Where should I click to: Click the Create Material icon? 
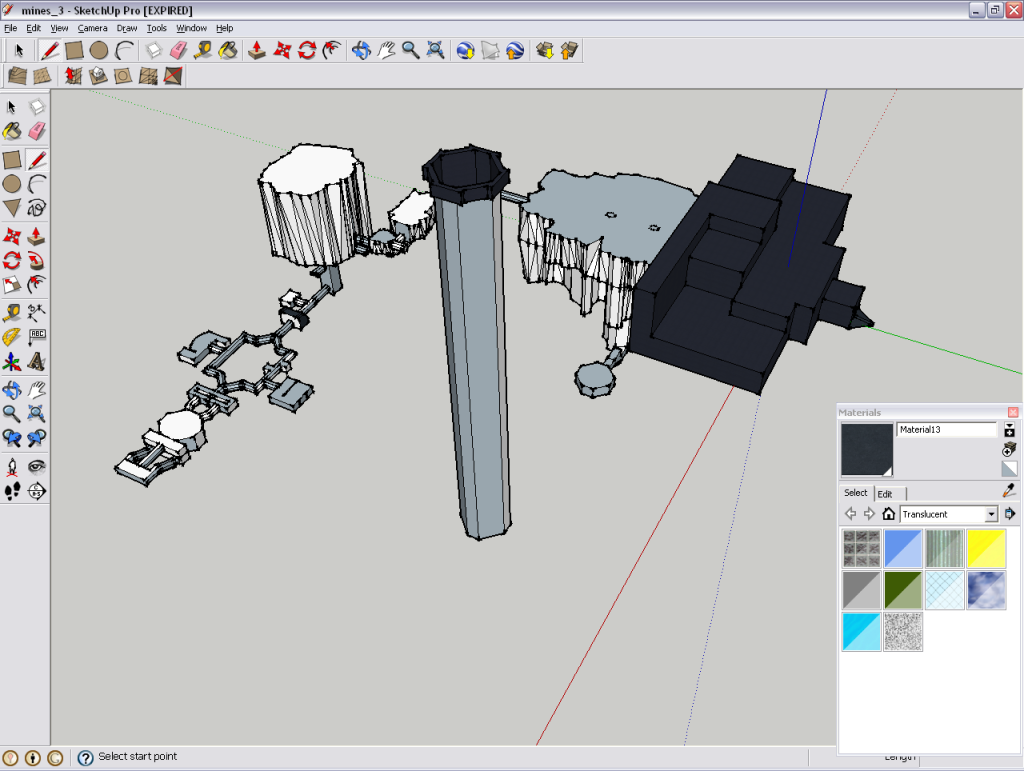click(x=1009, y=449)
